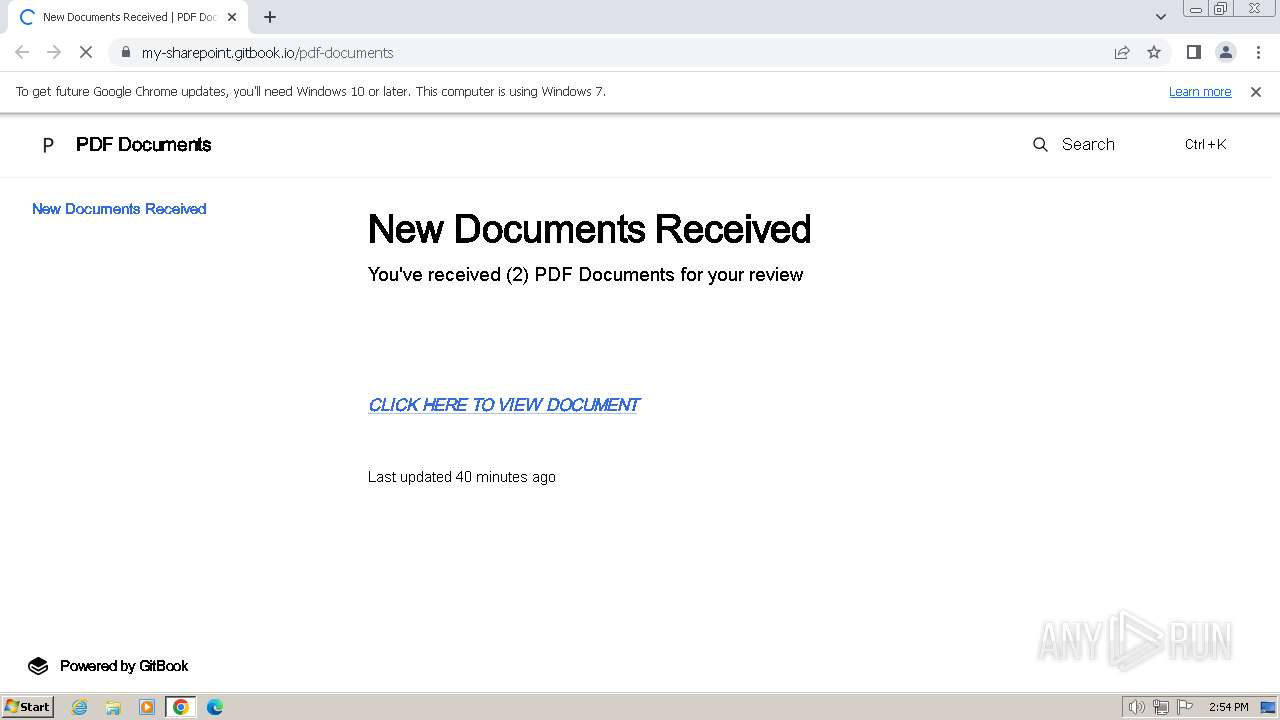Open a new tab with plus icon
Screen dimensions: 1280x720
coord(270,17)
